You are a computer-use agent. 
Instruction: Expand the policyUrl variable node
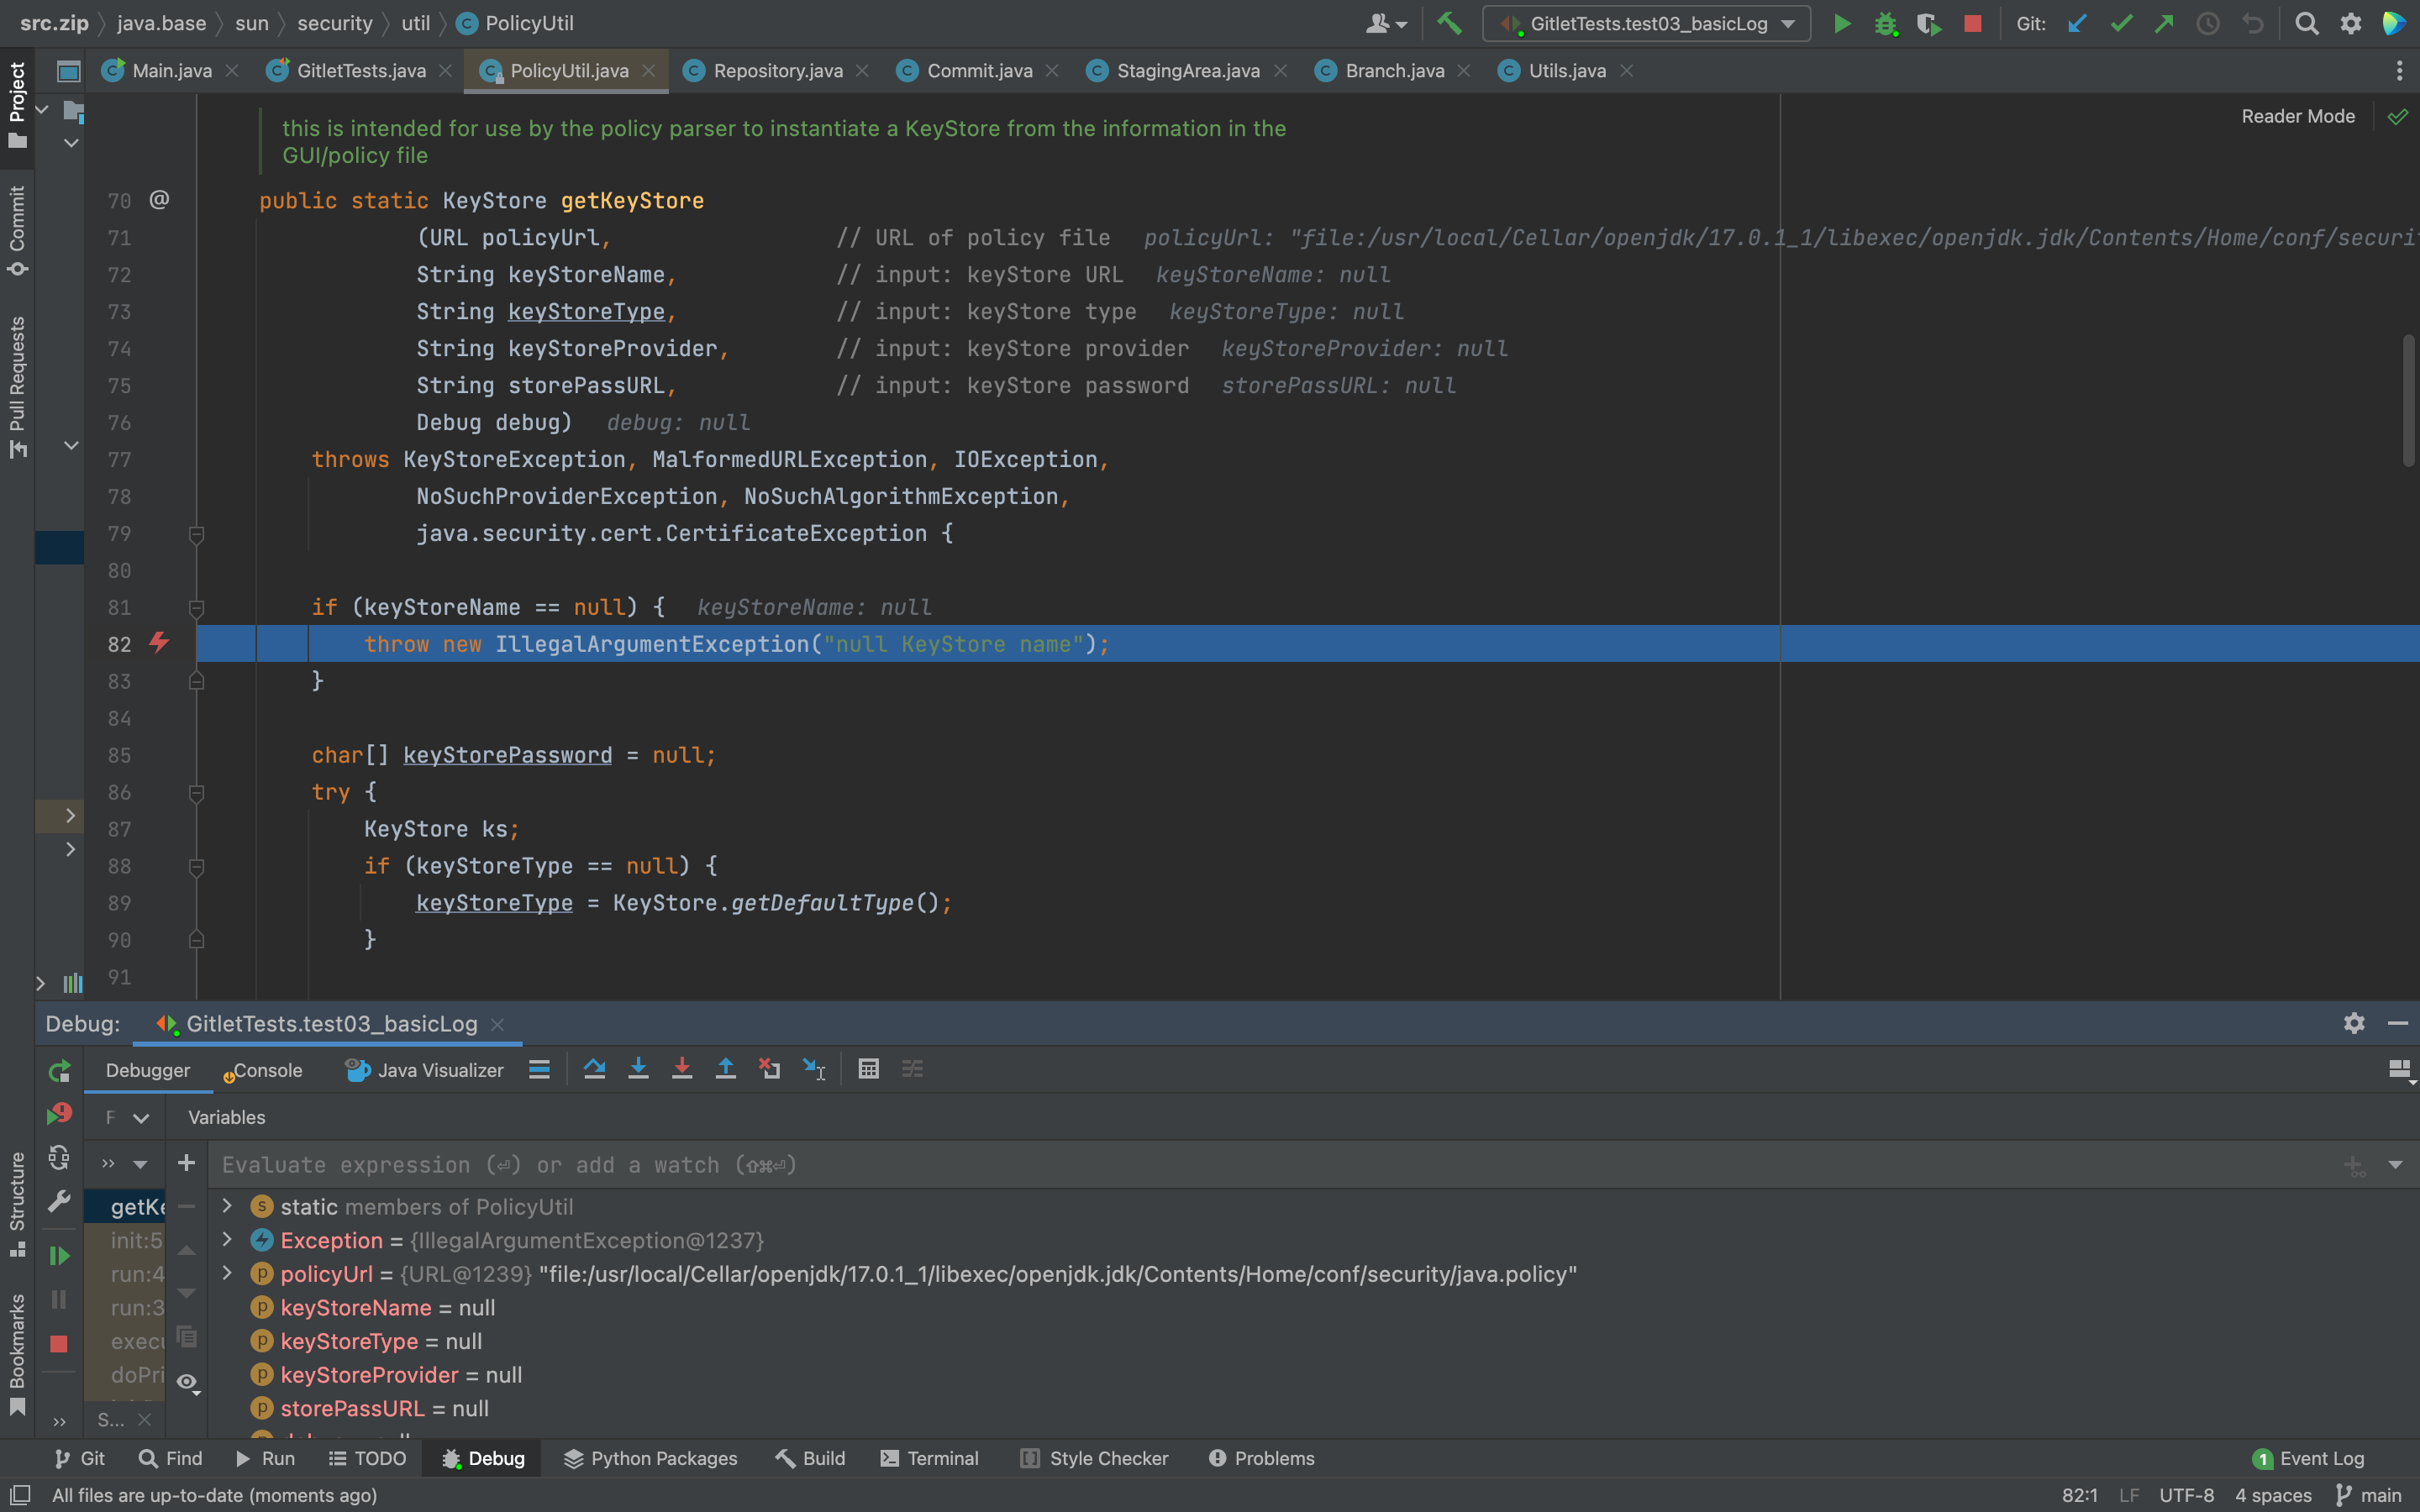(227, 1273)
